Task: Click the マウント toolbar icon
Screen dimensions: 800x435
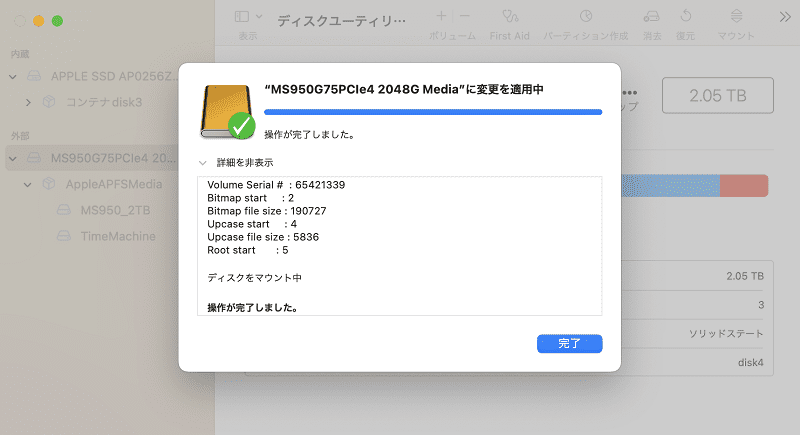Action: click(736, 16)
